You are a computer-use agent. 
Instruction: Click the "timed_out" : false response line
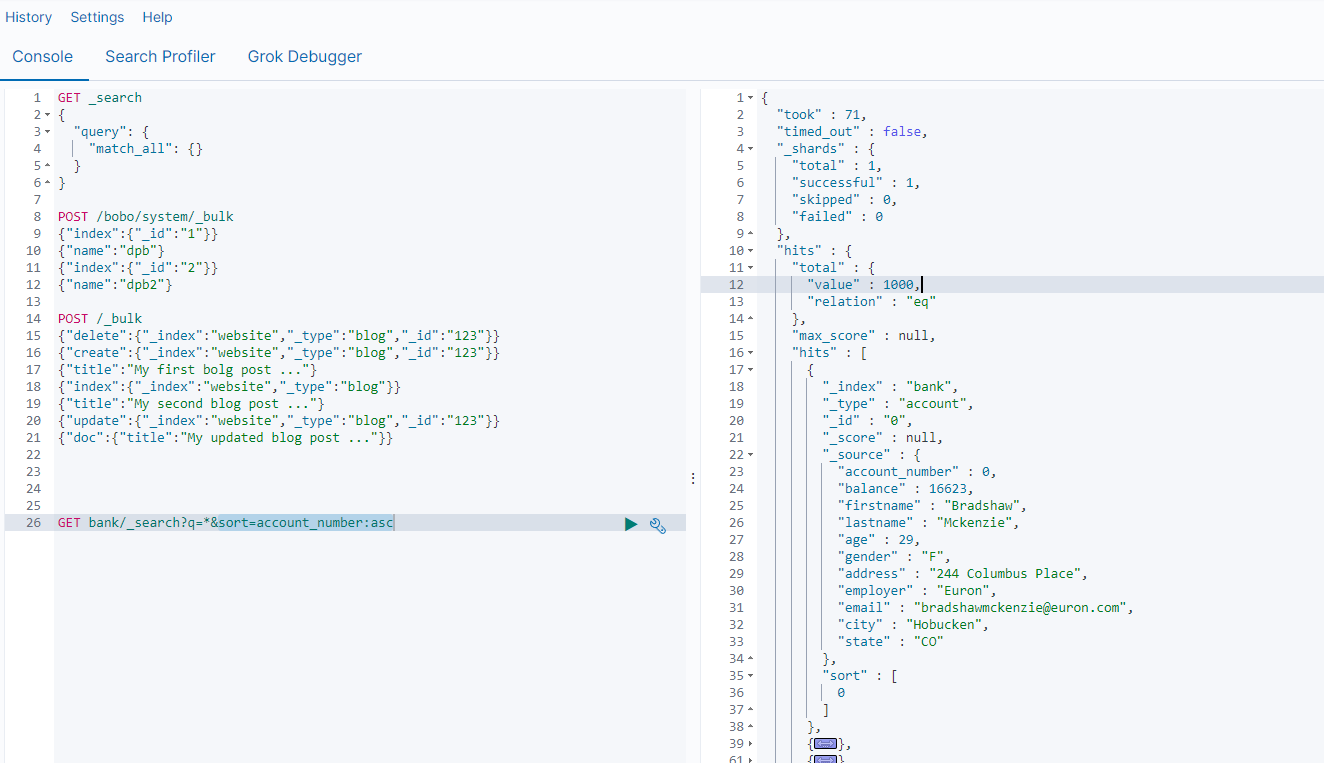[853, 132]
